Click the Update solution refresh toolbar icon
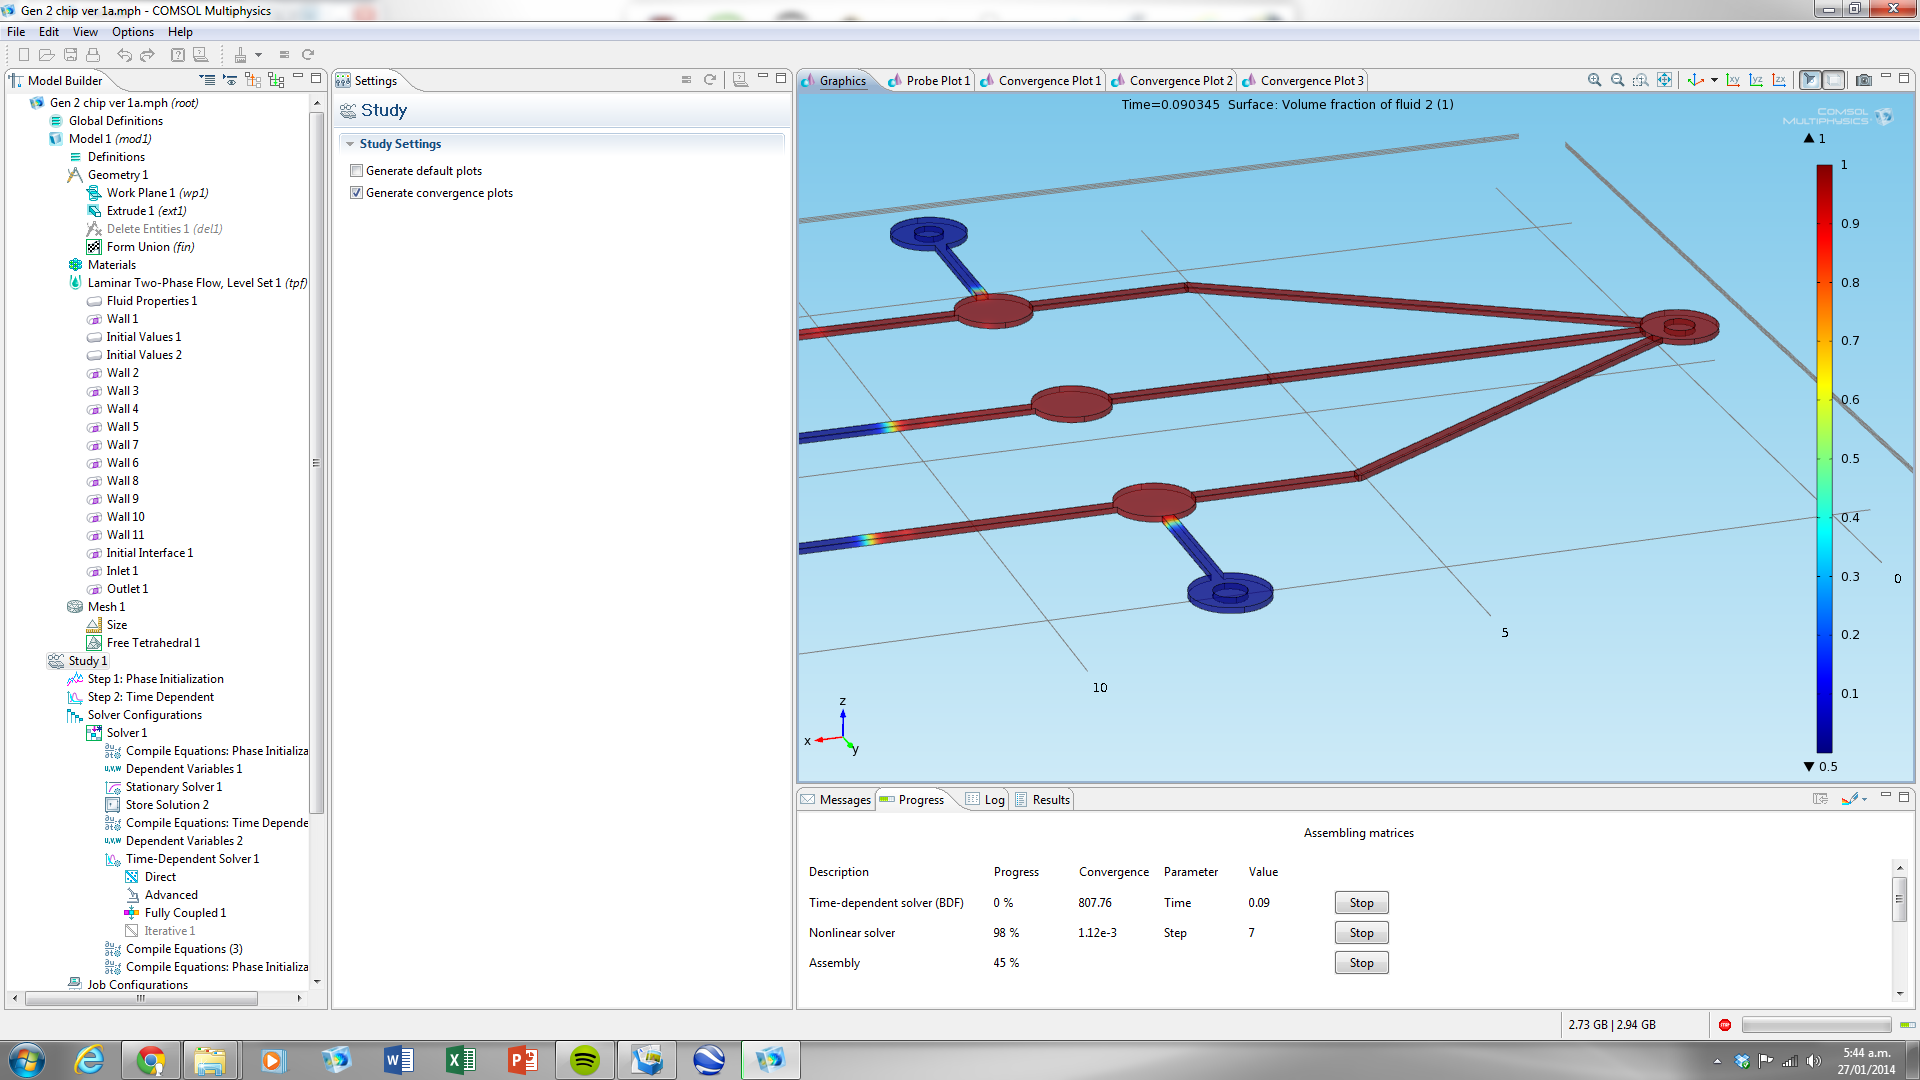1920x1080 pixels. [308, 55]
